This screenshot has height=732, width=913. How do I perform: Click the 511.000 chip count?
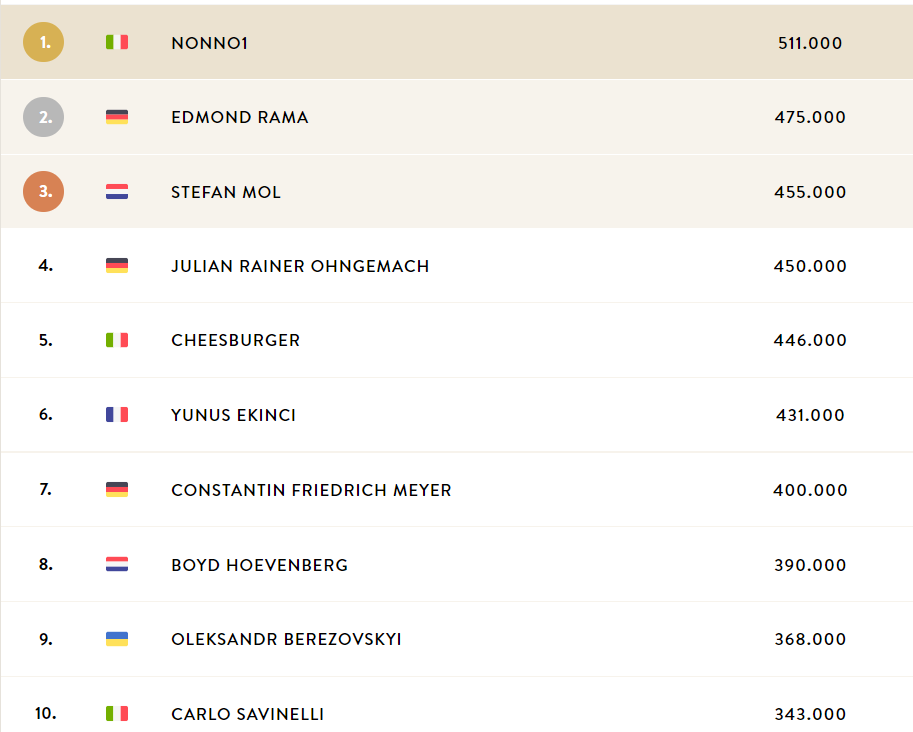(x=810, y=43)
